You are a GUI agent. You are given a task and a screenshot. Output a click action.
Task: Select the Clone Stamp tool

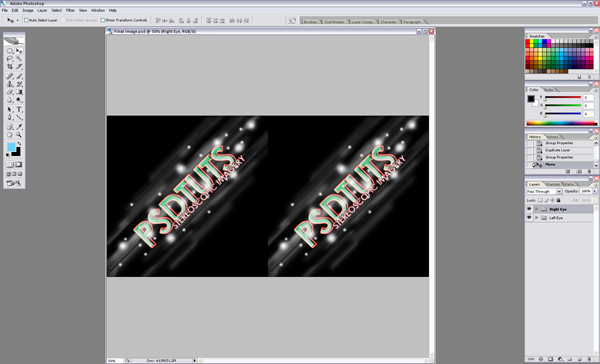click(10, 84)
